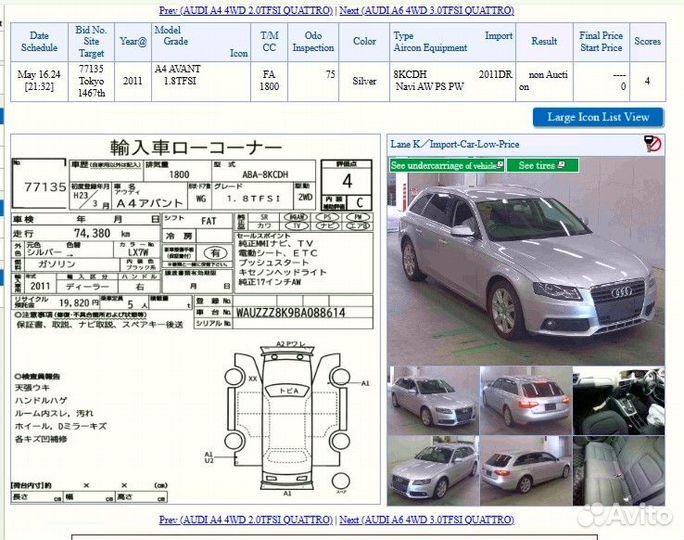Click the Color column header
Screen dimensions: 684x540
(x=364, y=42)
